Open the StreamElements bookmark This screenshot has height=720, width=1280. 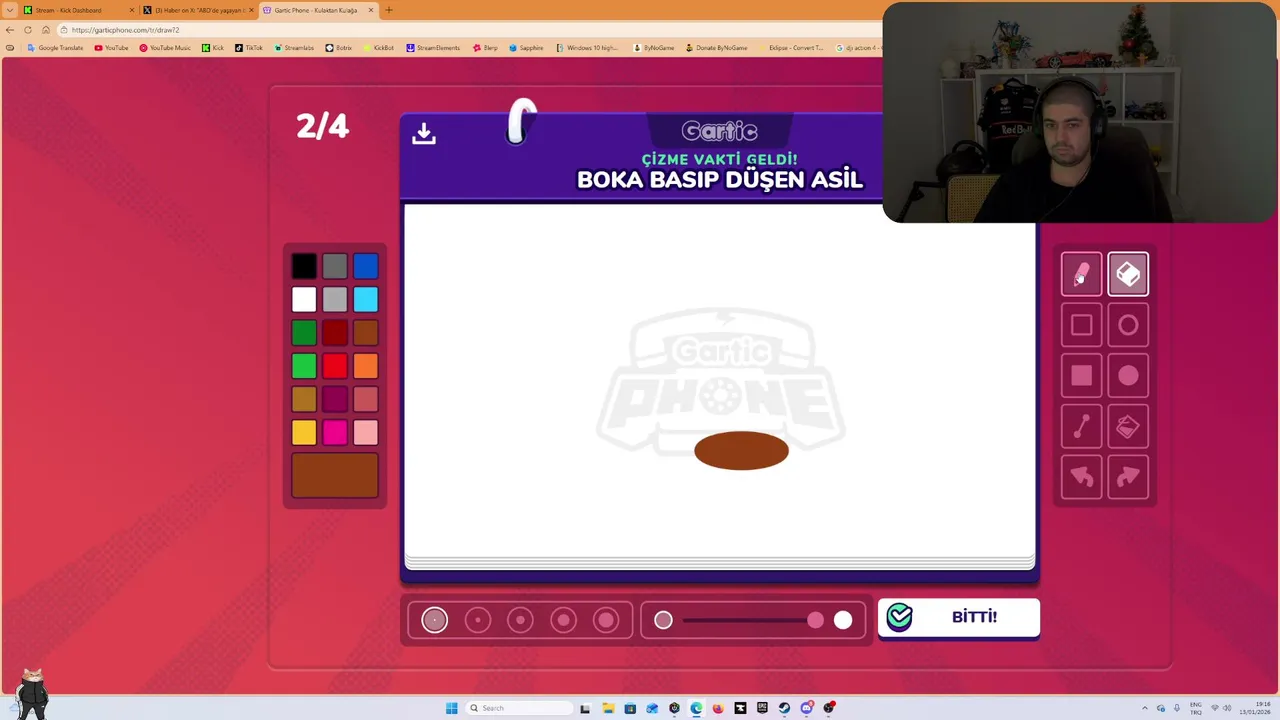coord(433,48)
